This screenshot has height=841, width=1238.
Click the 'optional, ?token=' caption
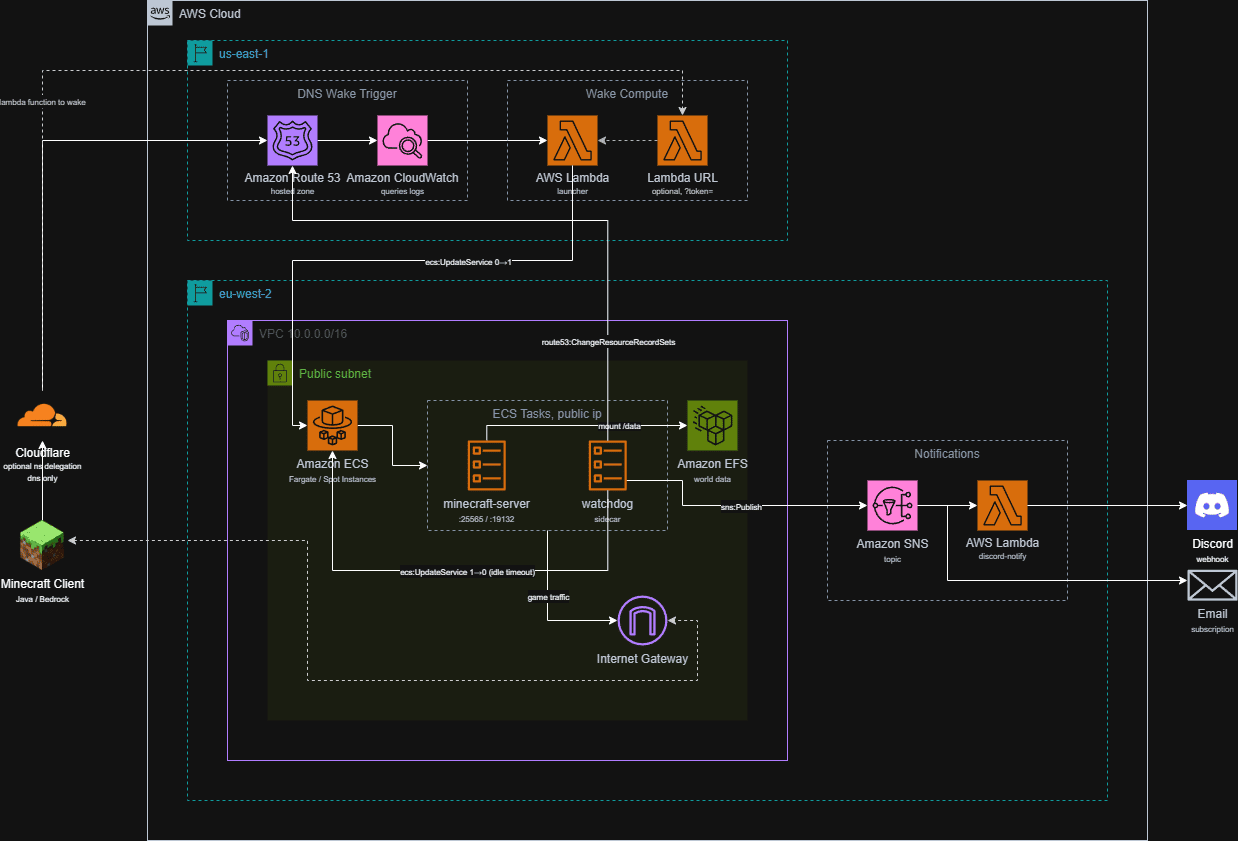(682, 190)
